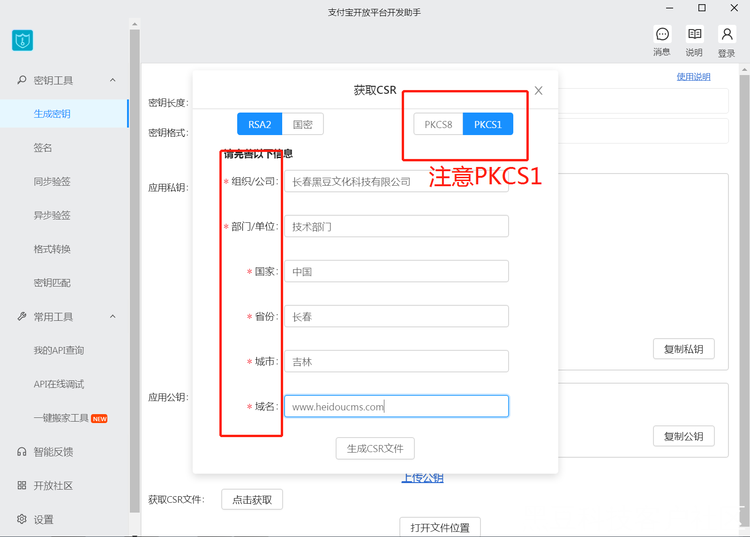Open the 说明 book icon
Screen dimensions: 750x537
(x=694, y=34)
